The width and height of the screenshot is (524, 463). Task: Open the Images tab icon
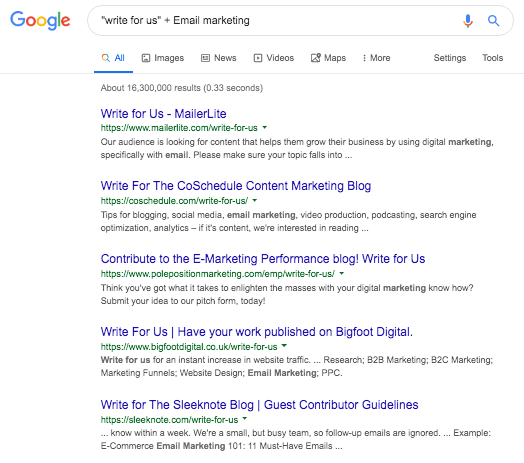click(146, 58)
